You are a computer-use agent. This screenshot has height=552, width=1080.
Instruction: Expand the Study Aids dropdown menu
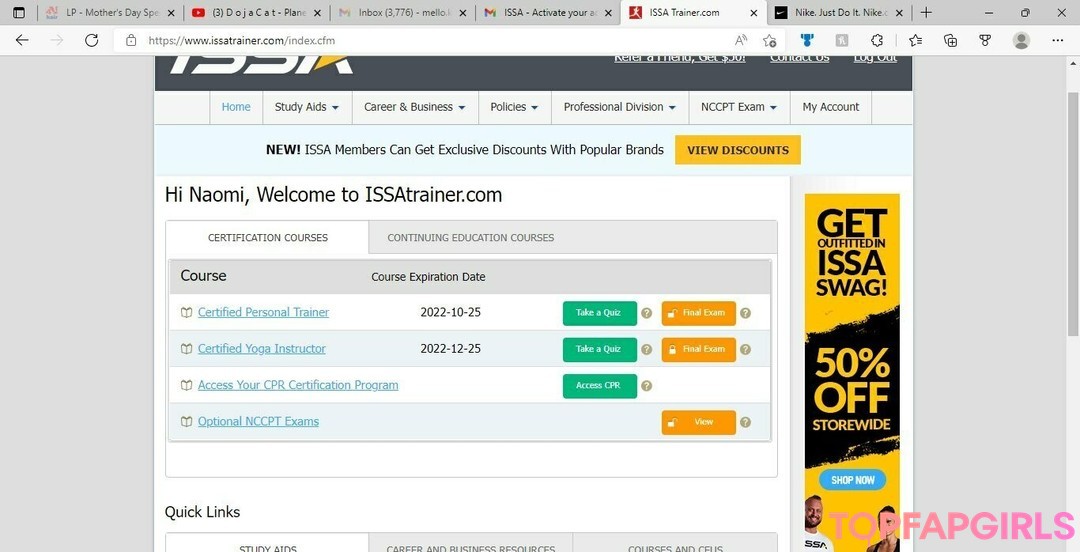coord(306,107)
